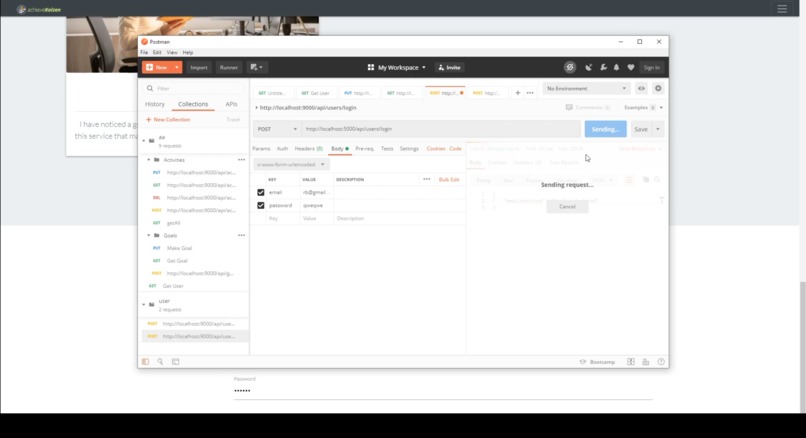Cancel the request being sent

click(x=567, y=207)
